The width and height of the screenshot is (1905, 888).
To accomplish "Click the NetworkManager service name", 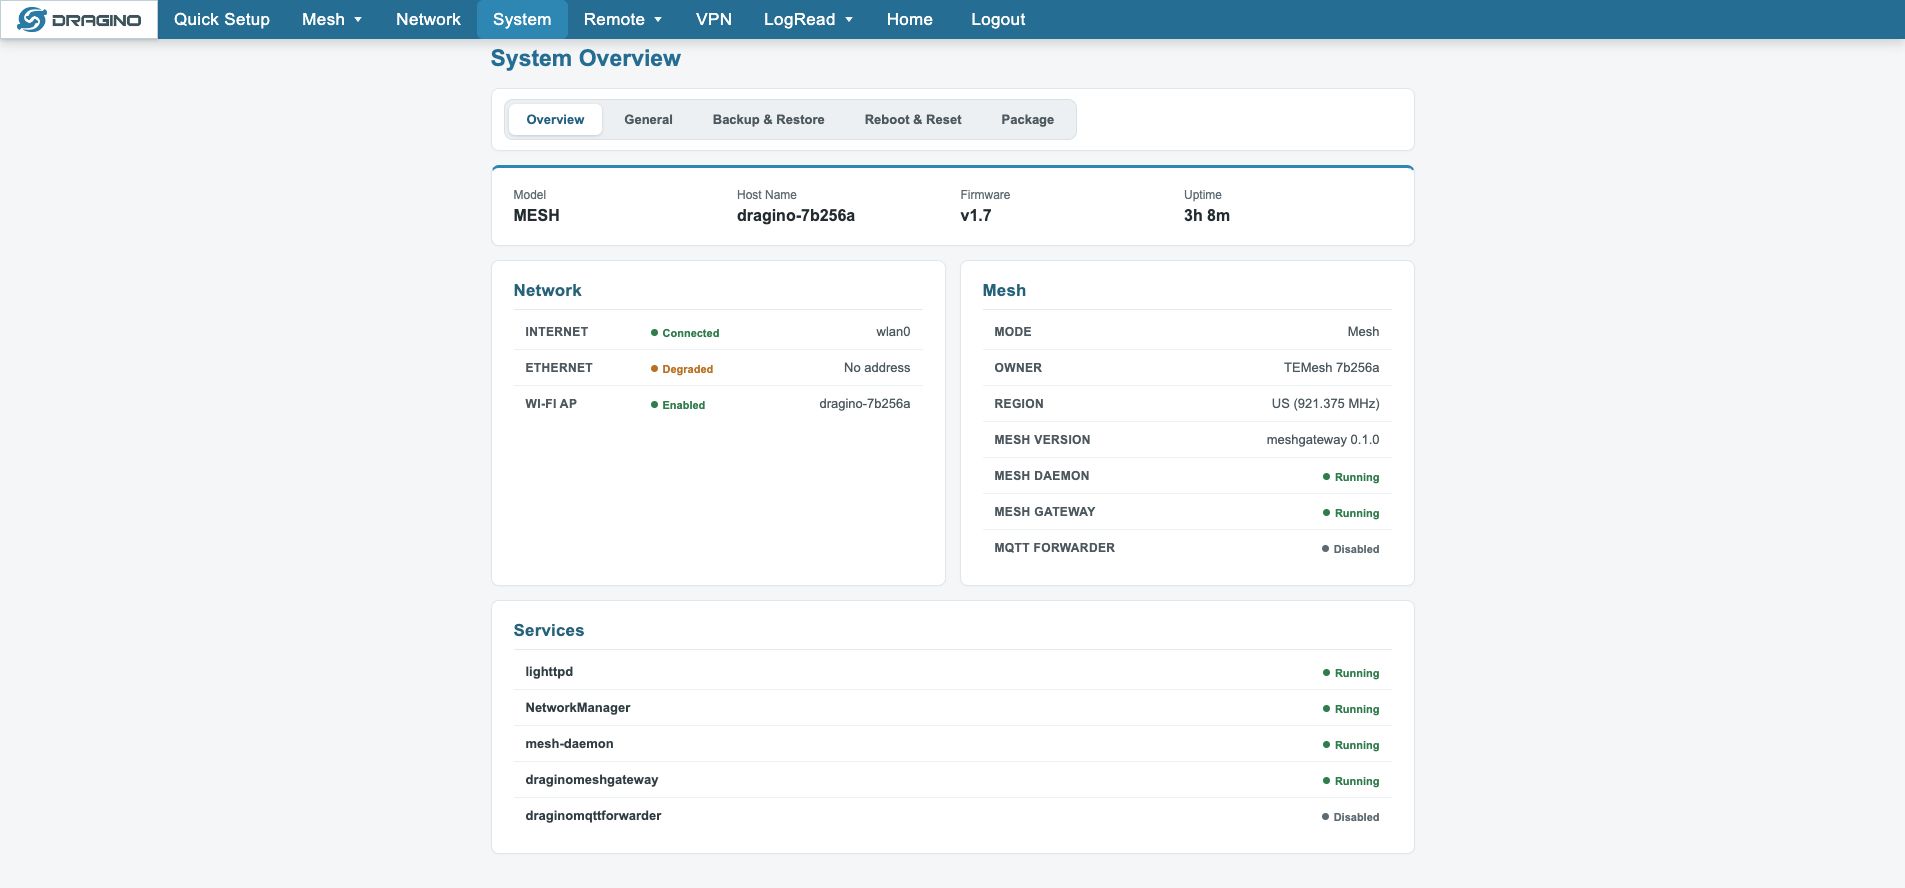I will coord(578,708).
